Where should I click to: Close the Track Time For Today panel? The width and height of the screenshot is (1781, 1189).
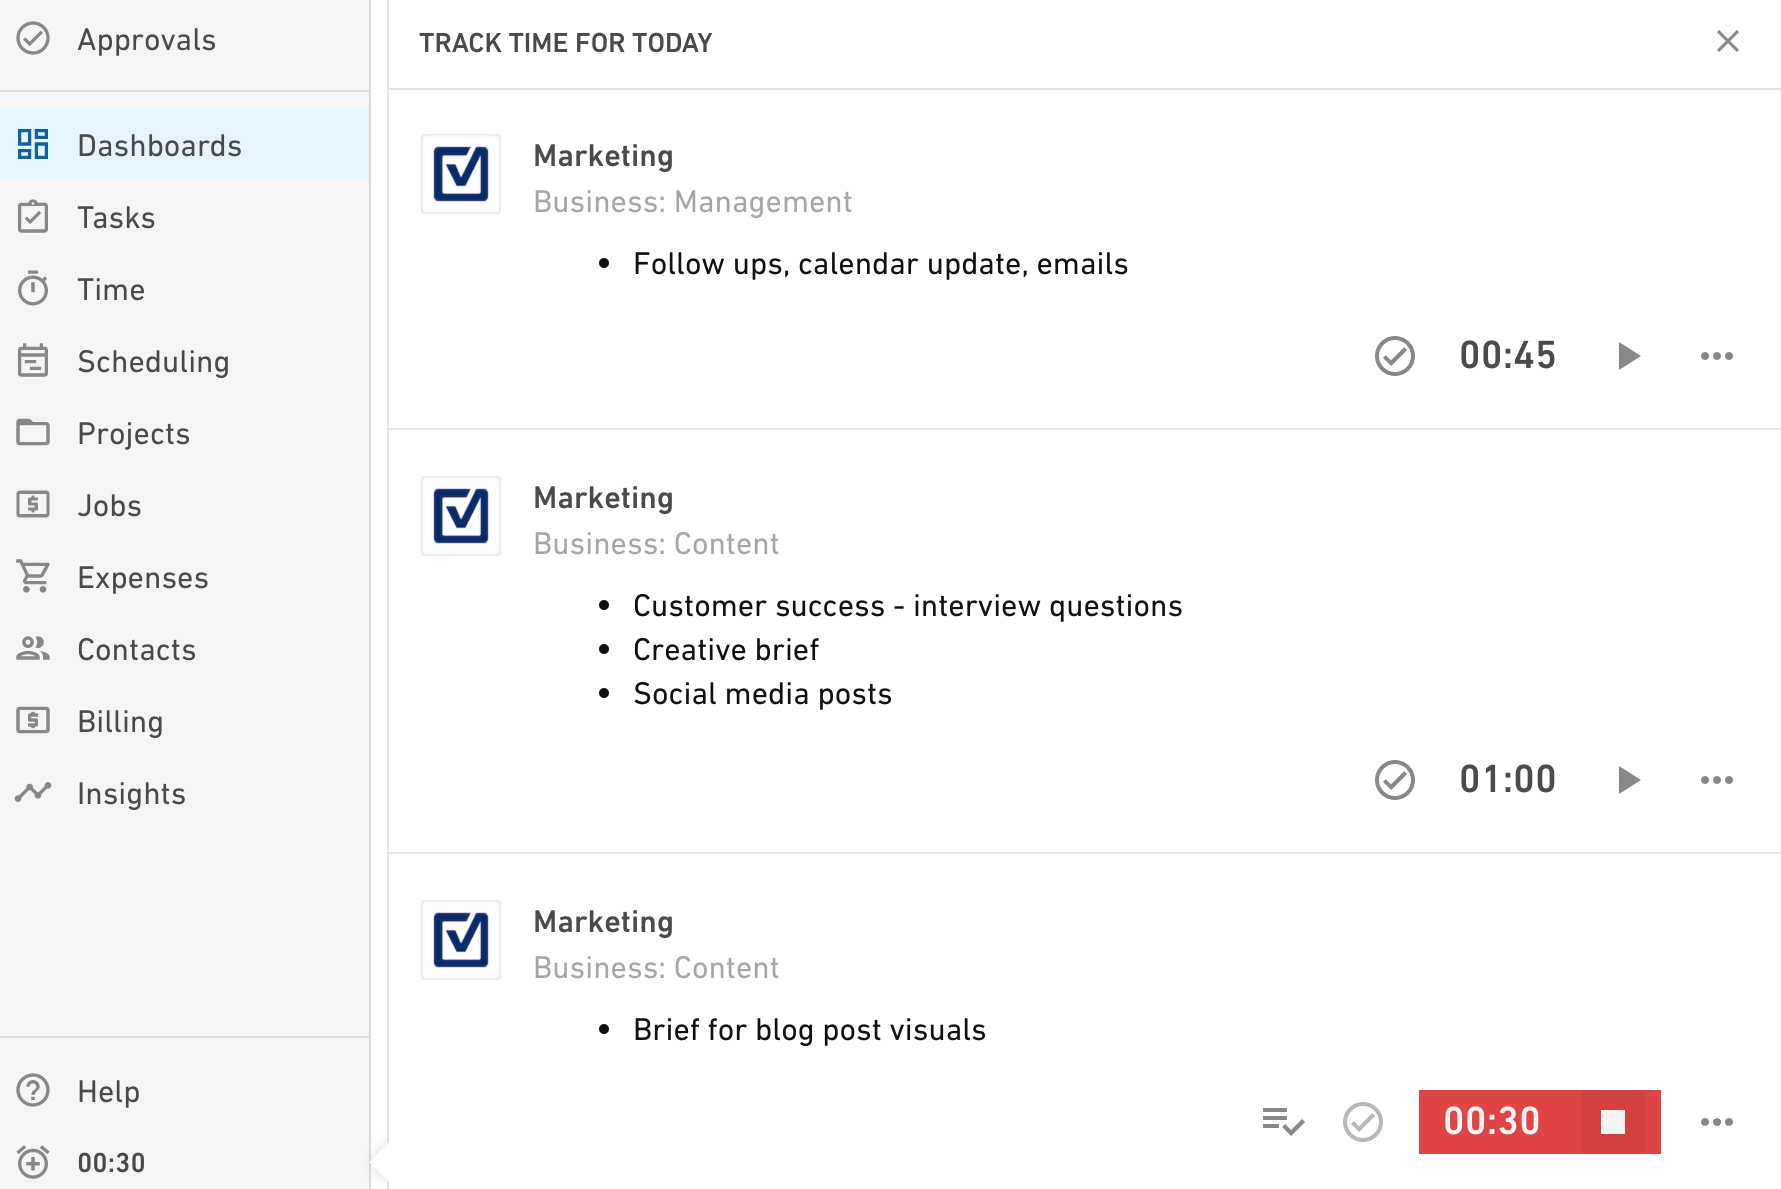1728,41
